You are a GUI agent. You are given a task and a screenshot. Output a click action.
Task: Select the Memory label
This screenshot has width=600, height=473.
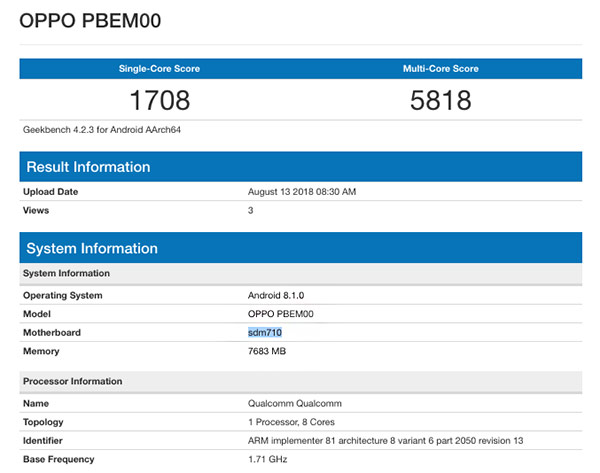point(41,351)
